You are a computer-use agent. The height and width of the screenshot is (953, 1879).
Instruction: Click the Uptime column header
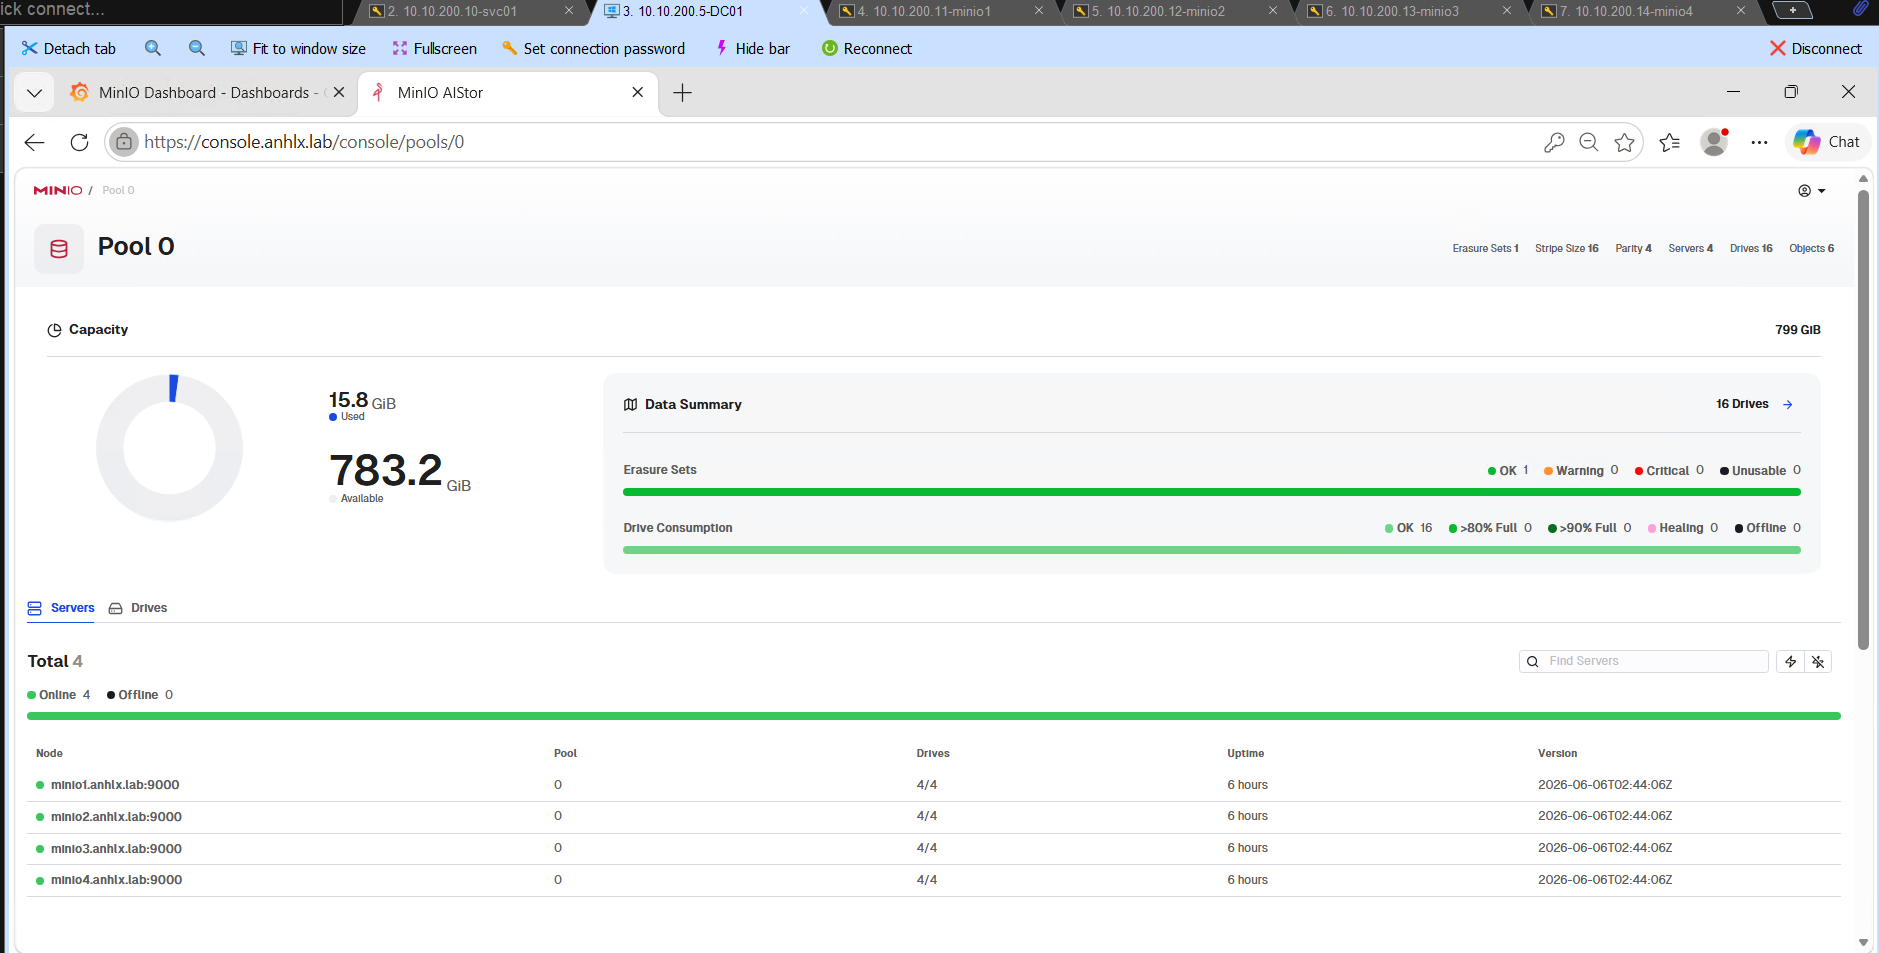tap(1245, 753)
